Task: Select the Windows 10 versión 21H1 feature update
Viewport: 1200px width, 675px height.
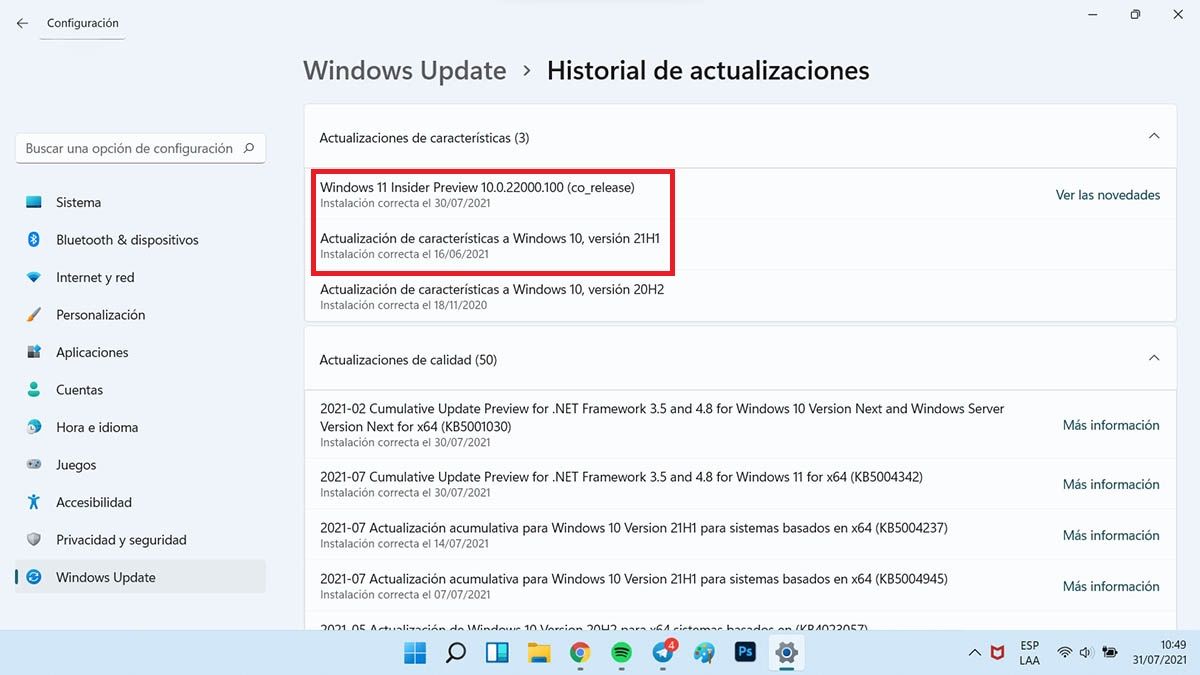Action: pyautogui.click(x=490, y=238)
